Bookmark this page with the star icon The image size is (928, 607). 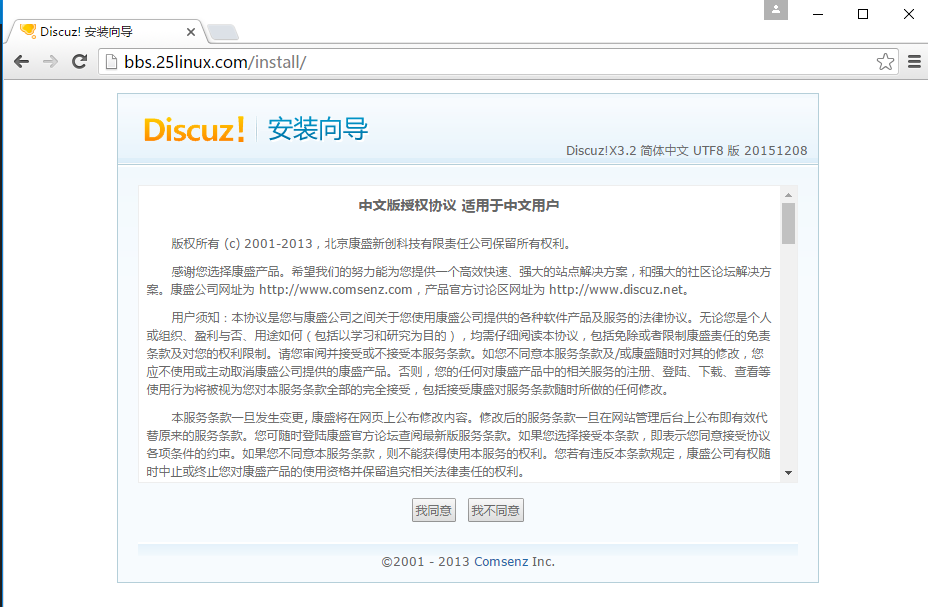885,62
